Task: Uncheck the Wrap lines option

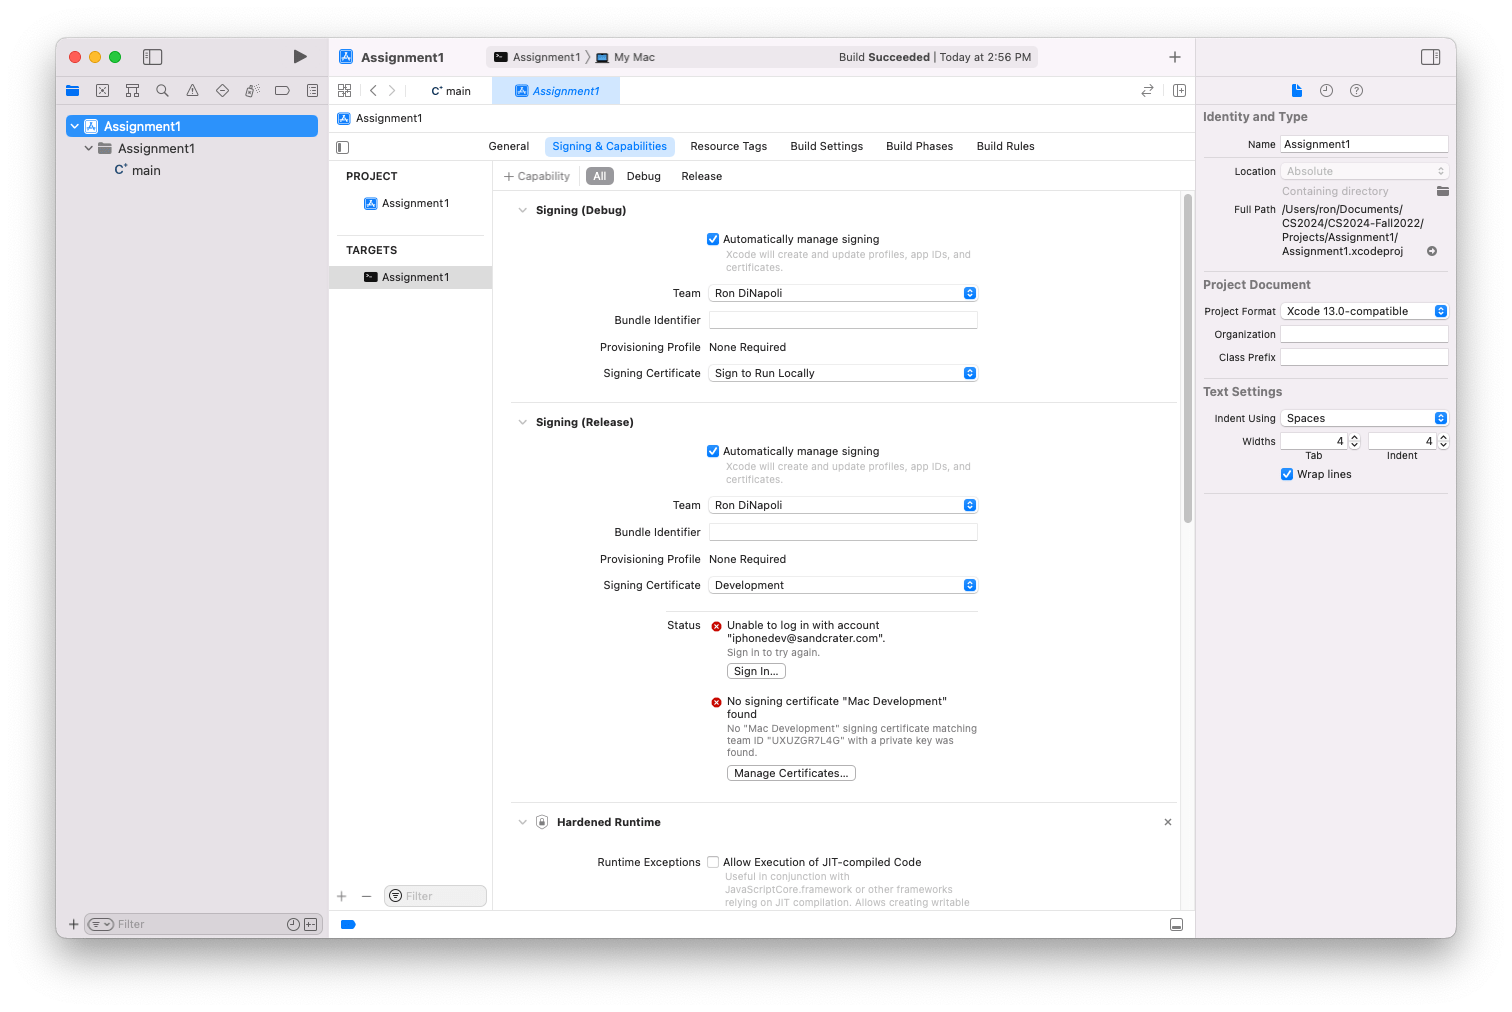Action: pyautogui.click(x=1287, y=474)
